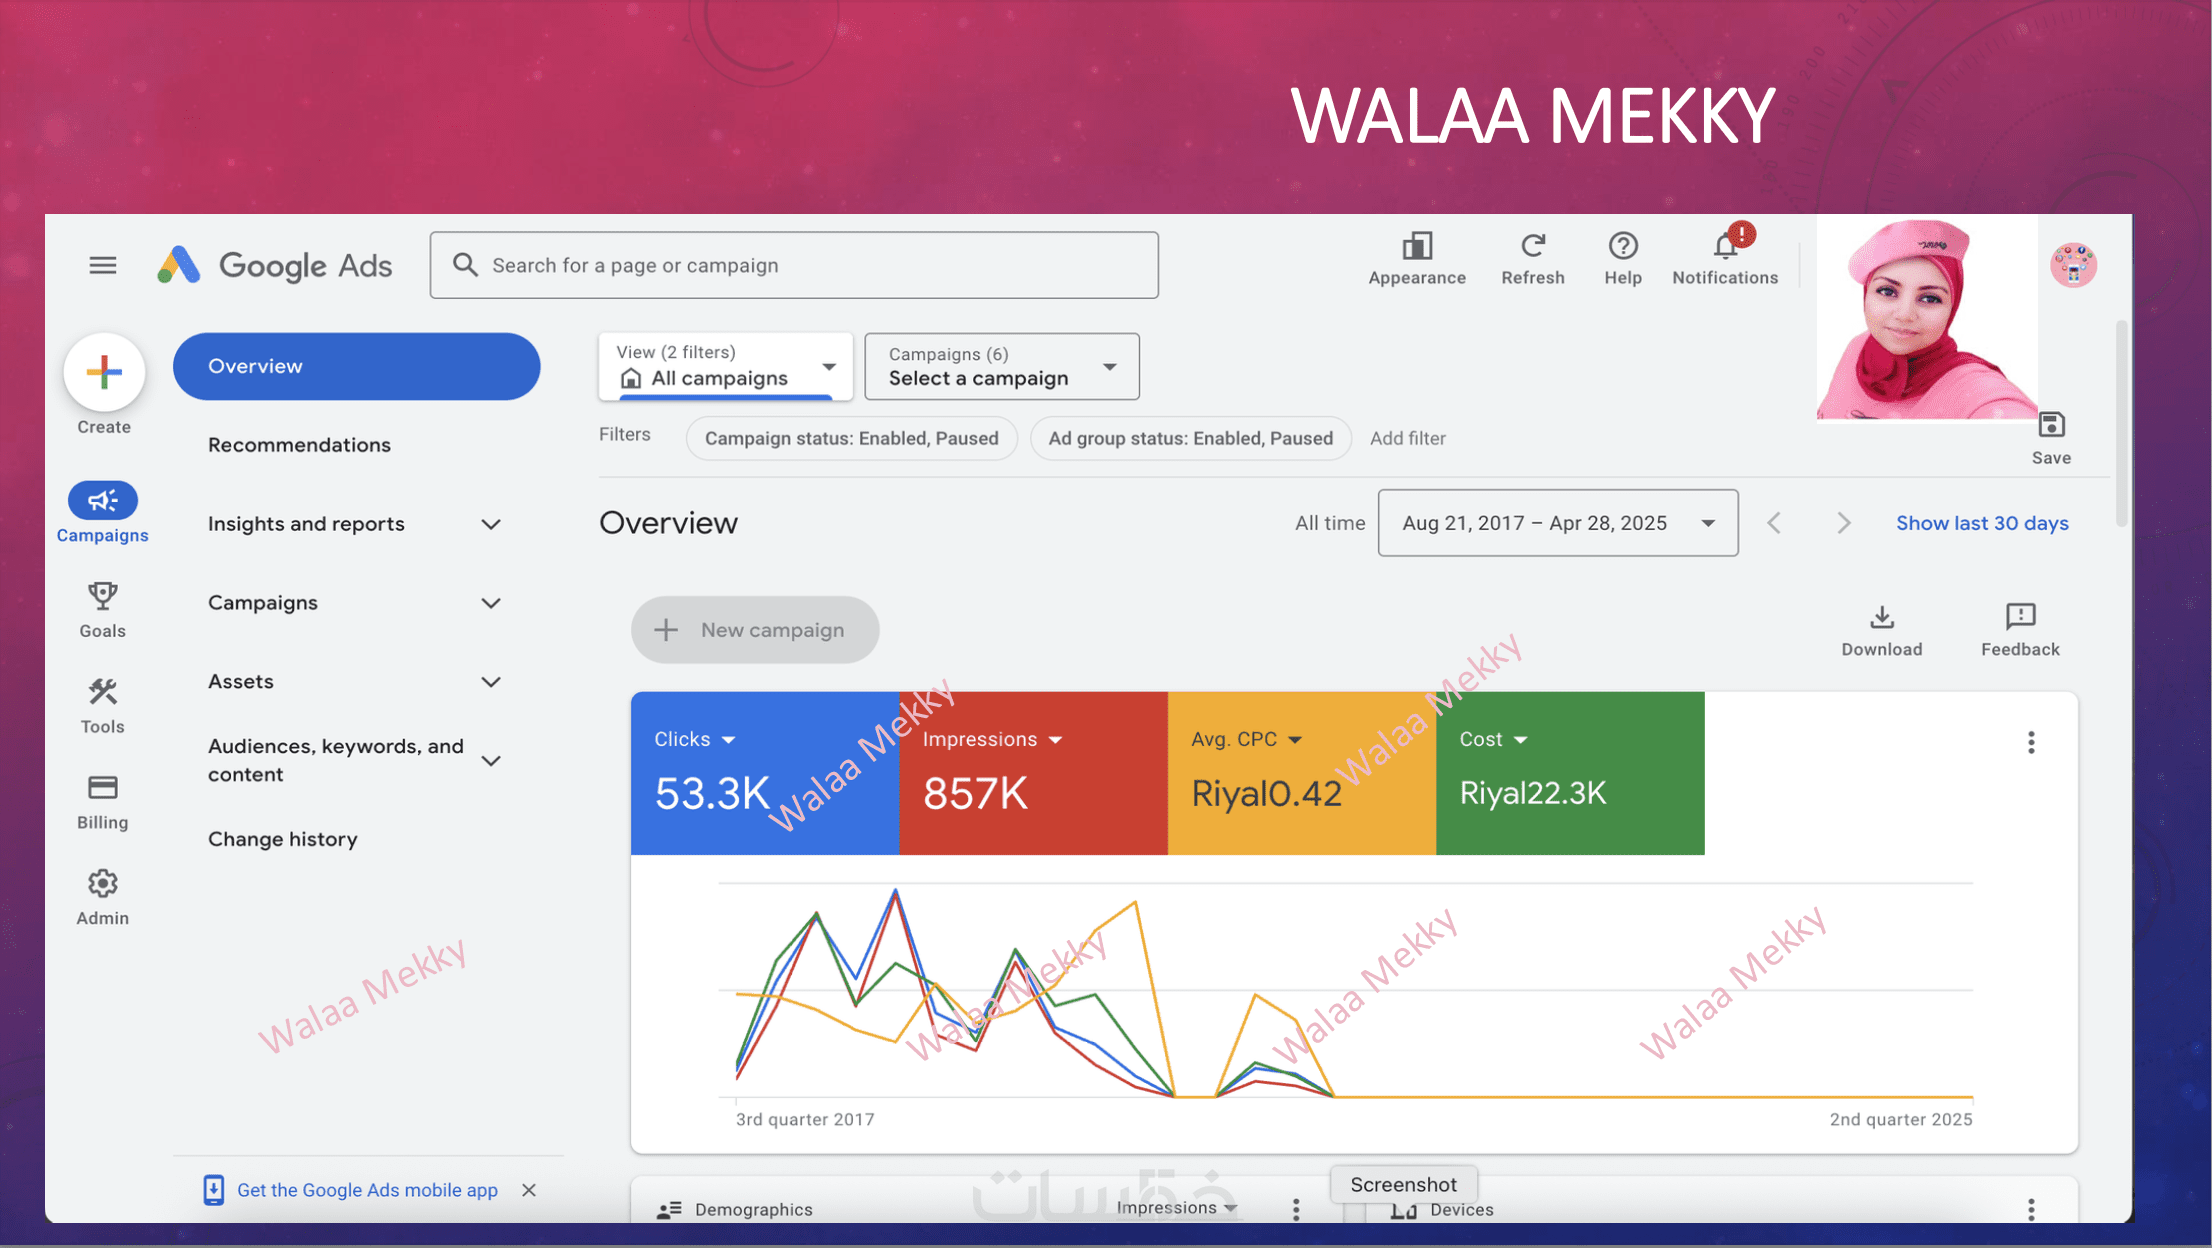Click the Create plus button
The width and height of the screenshot is (2212, 1248).
pos(104,372)
